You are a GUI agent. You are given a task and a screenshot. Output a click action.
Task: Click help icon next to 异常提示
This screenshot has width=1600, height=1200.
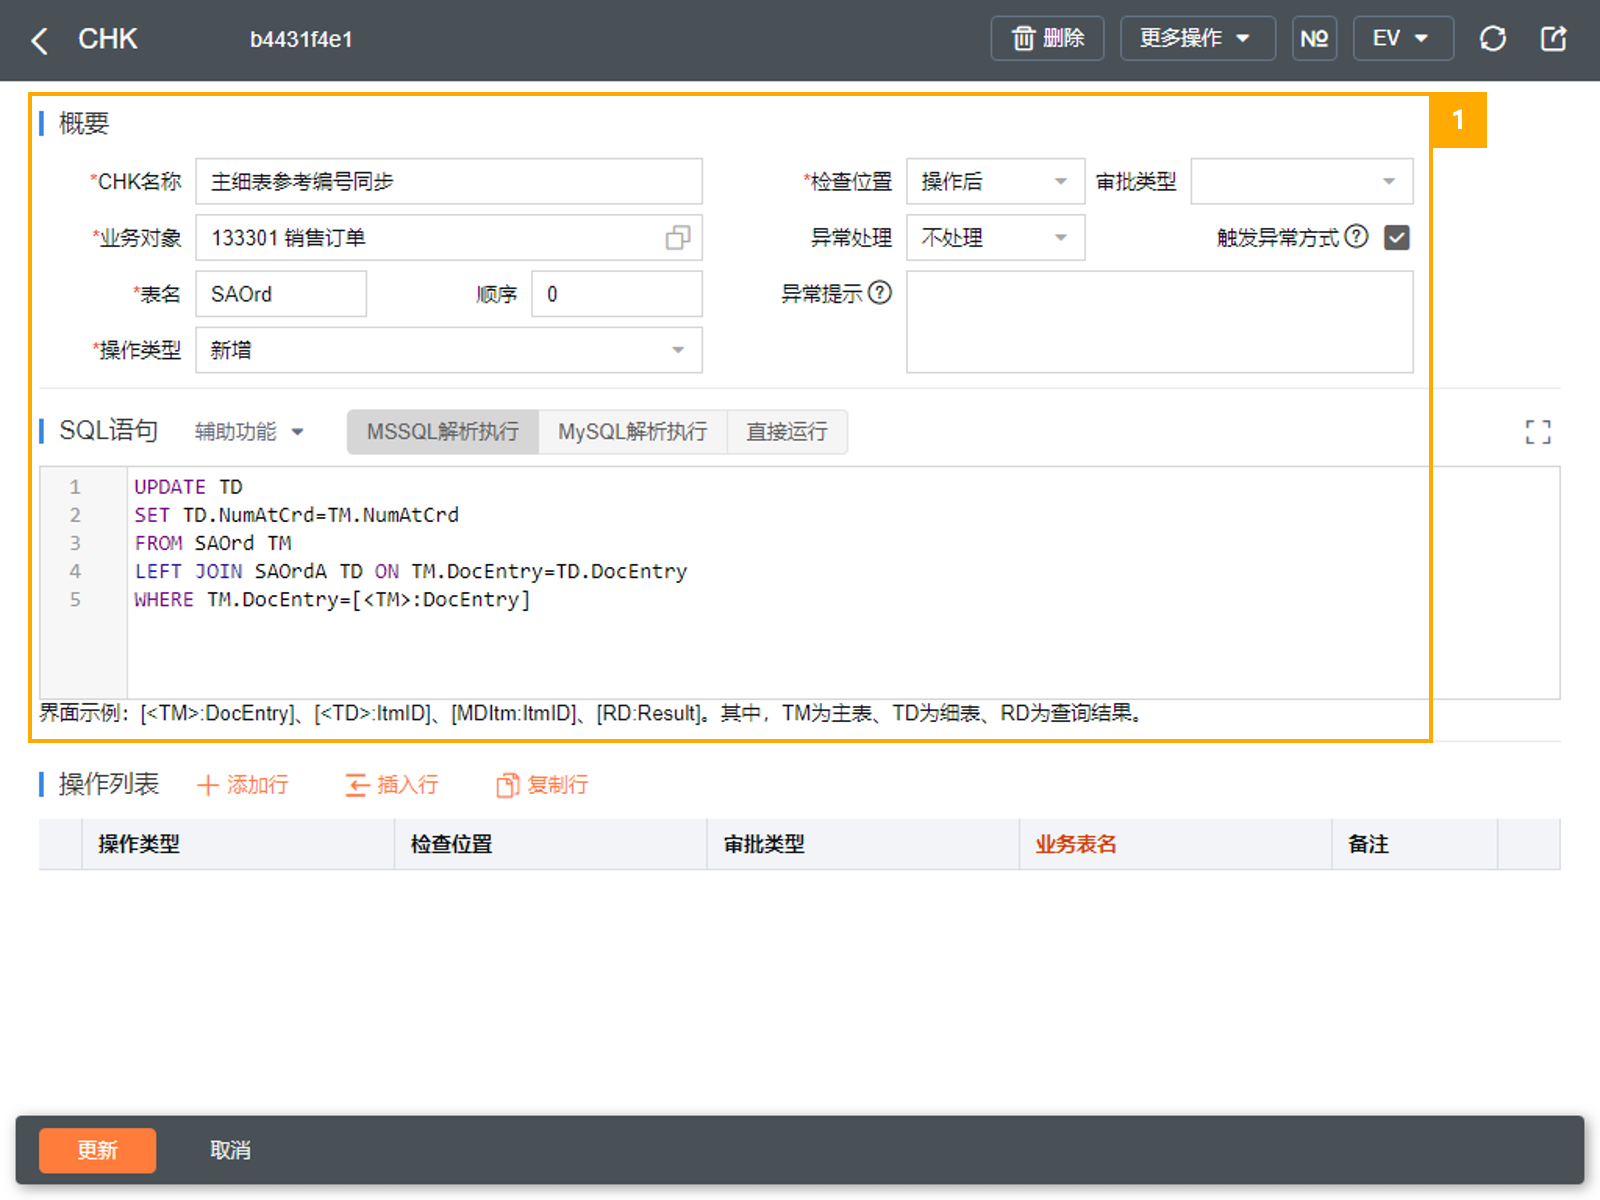click(x=880, y=292)
